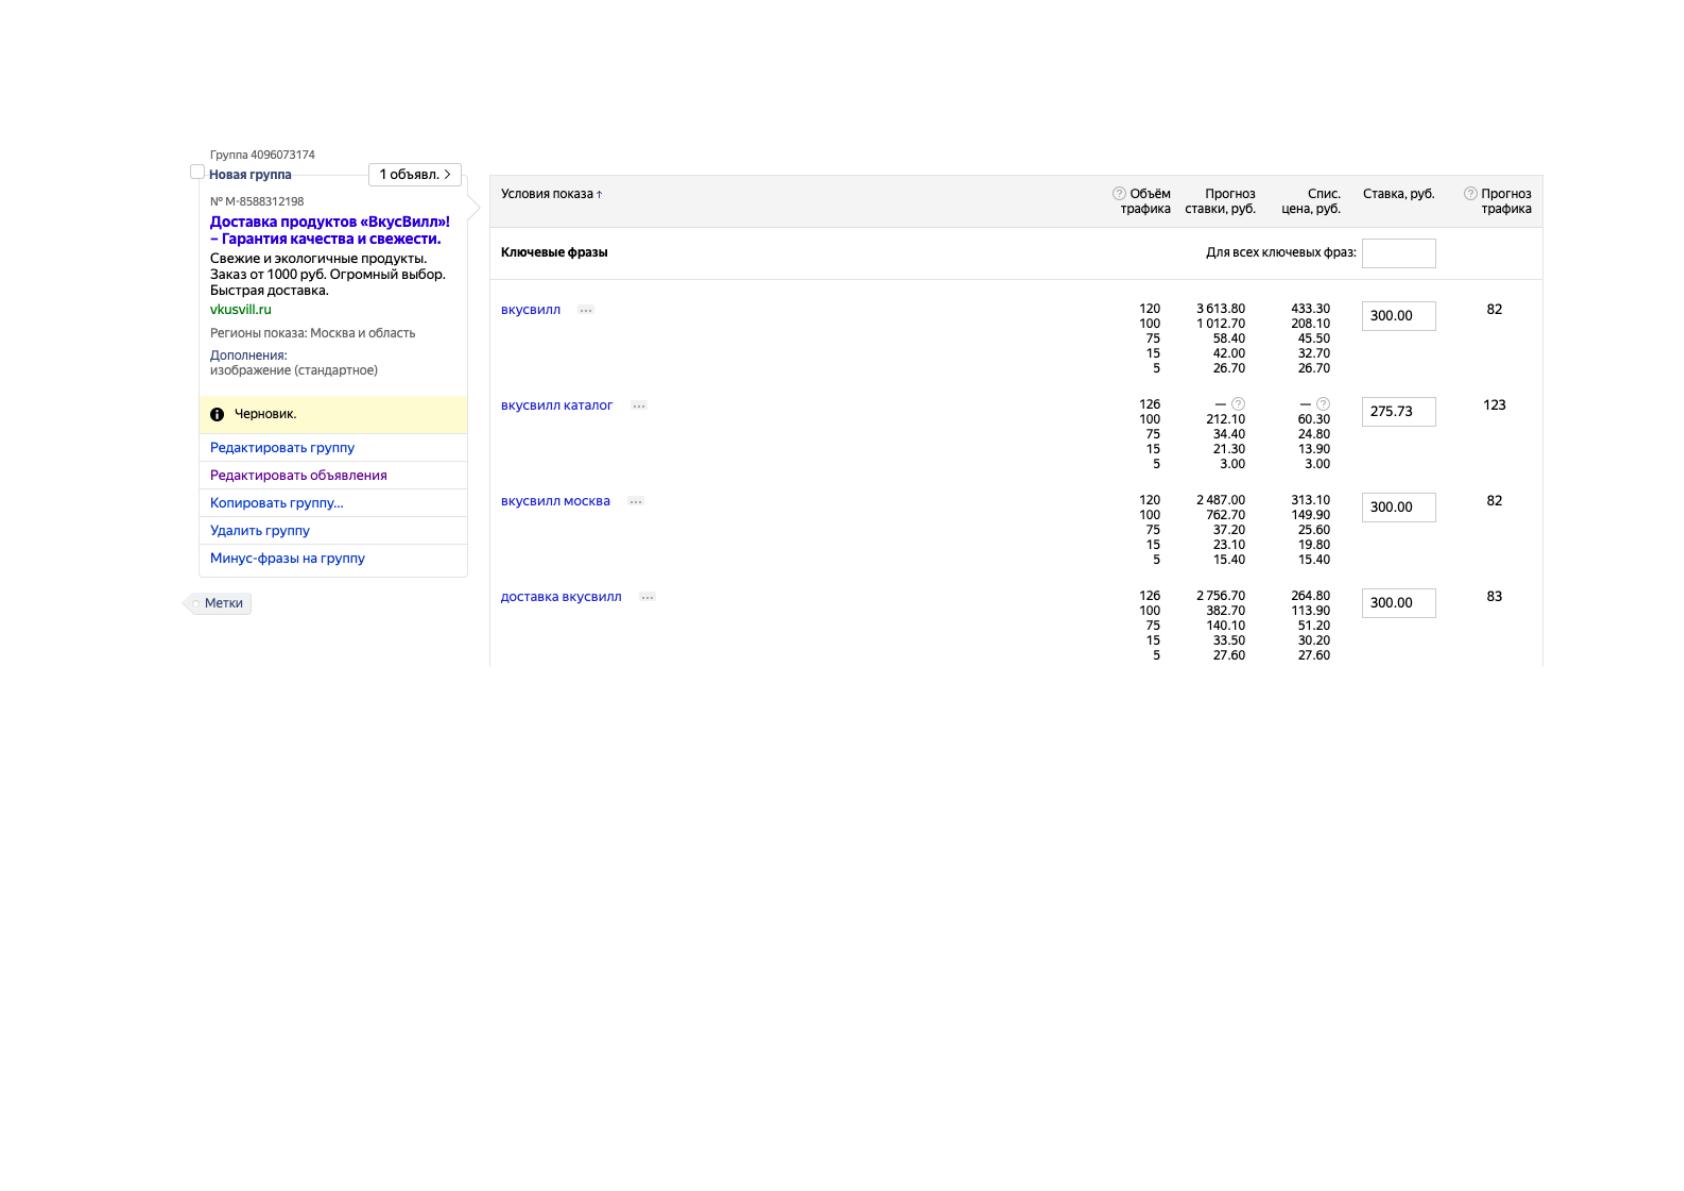Open Редактировать группу
1684x1191 pixels.
[282, 448]
